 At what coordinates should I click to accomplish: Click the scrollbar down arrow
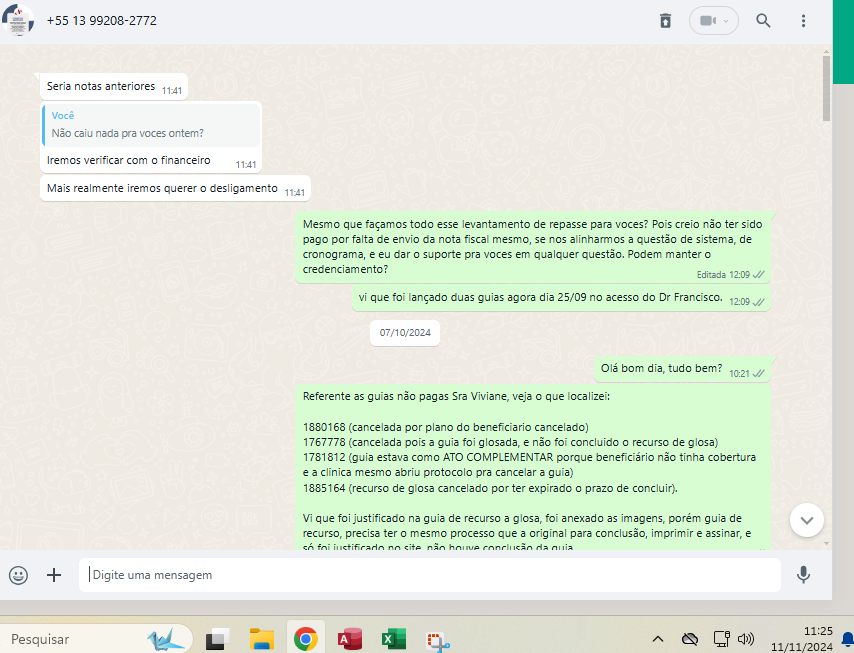point(827,543)
